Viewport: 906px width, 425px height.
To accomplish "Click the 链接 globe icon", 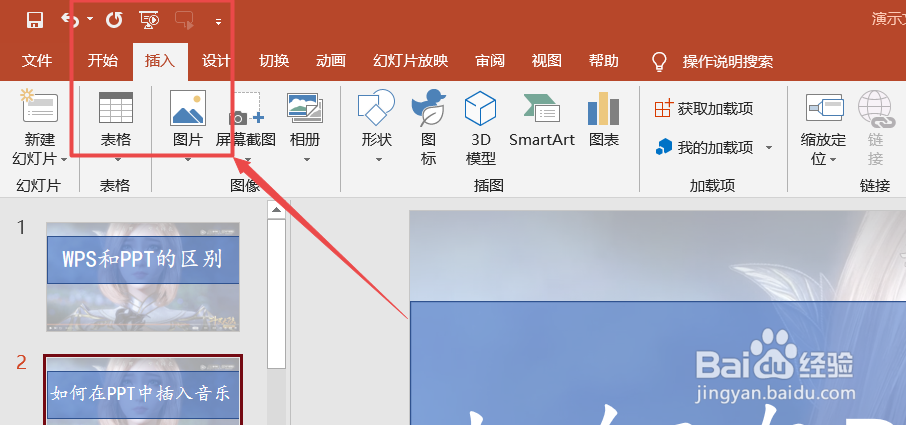I will [x=875, y=109].
